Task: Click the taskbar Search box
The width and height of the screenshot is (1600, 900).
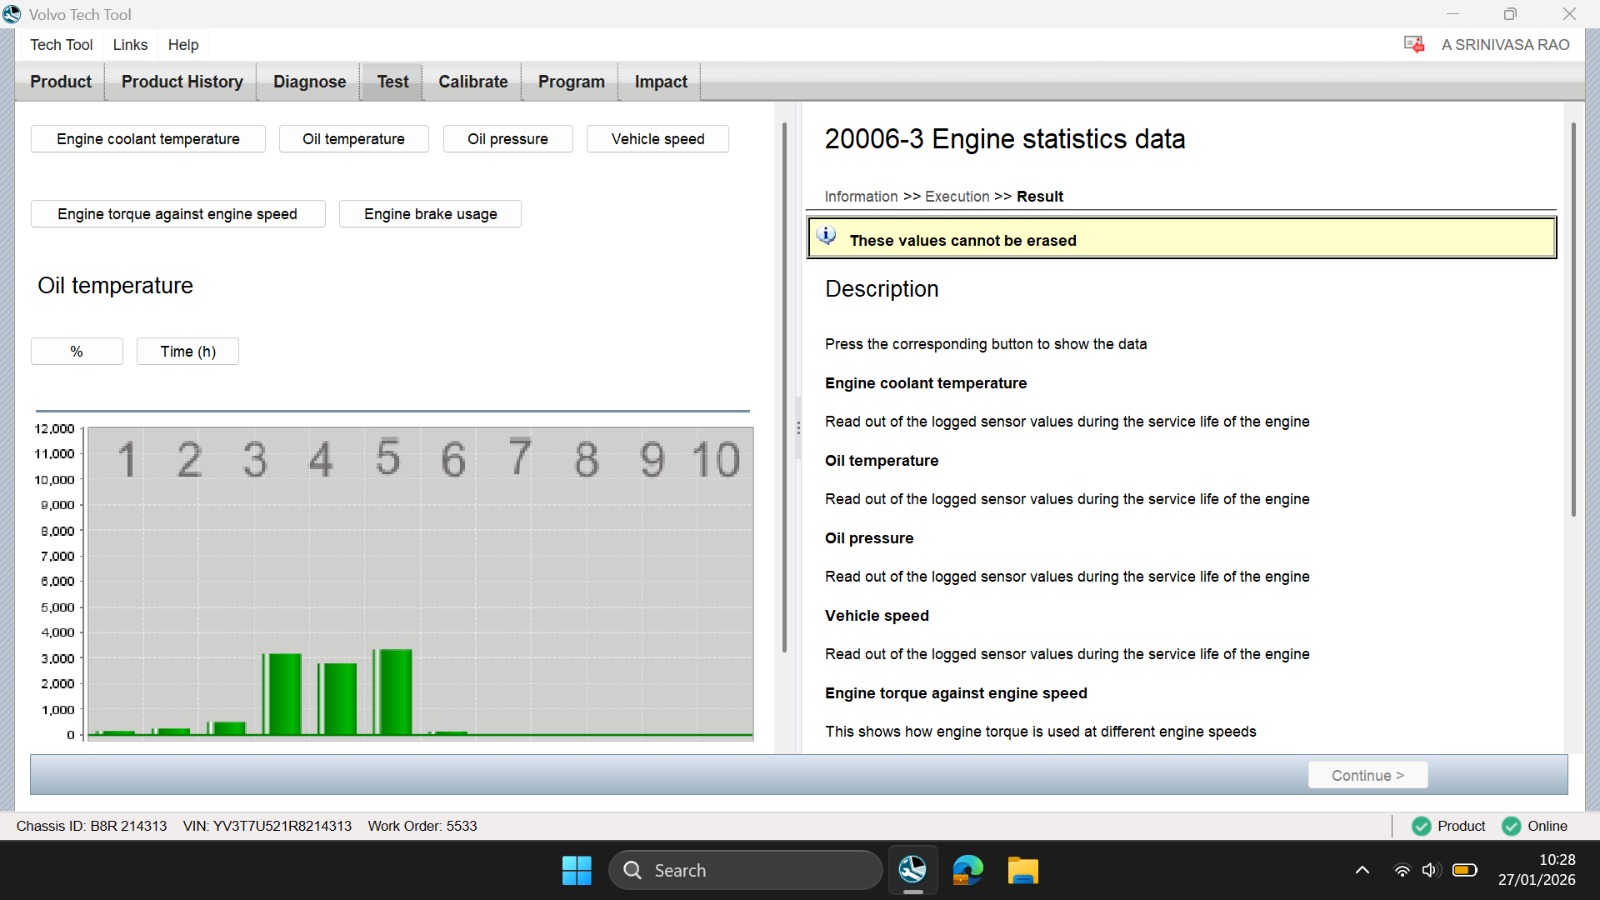Action: (745, 870)
